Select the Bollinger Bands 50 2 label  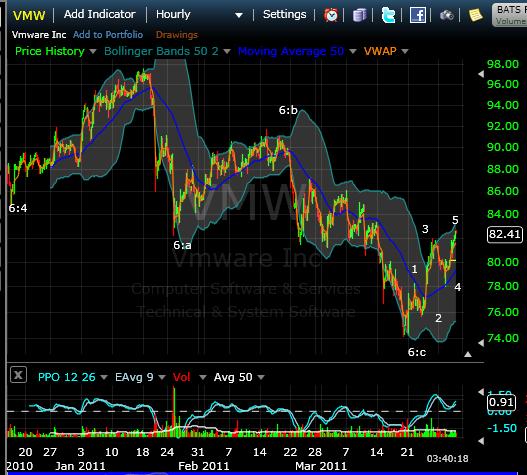(x=161, y=51)
